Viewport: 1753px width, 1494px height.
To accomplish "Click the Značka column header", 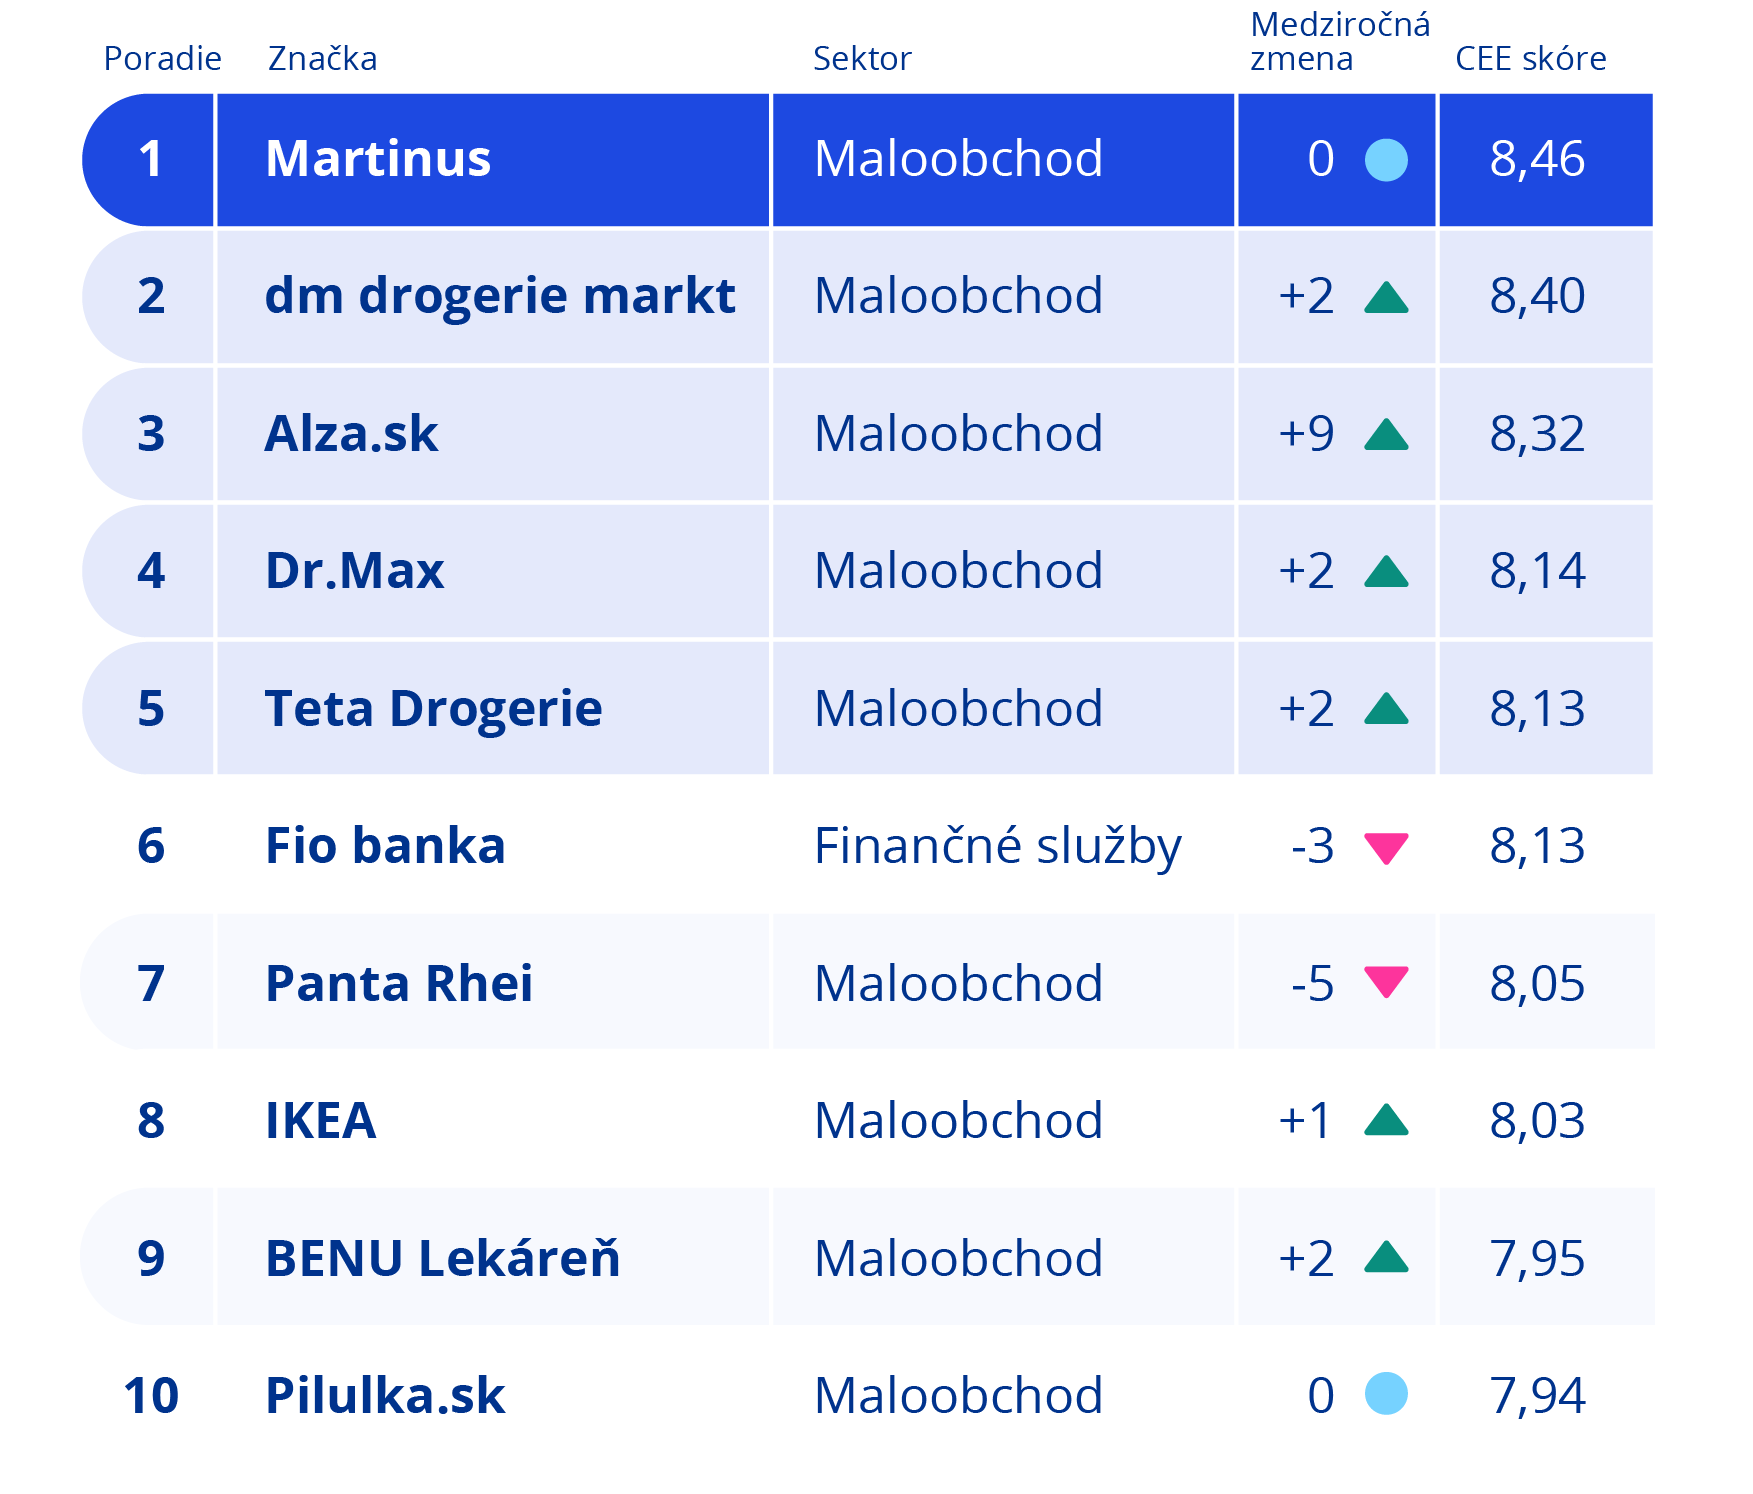I will pos(322,59).
